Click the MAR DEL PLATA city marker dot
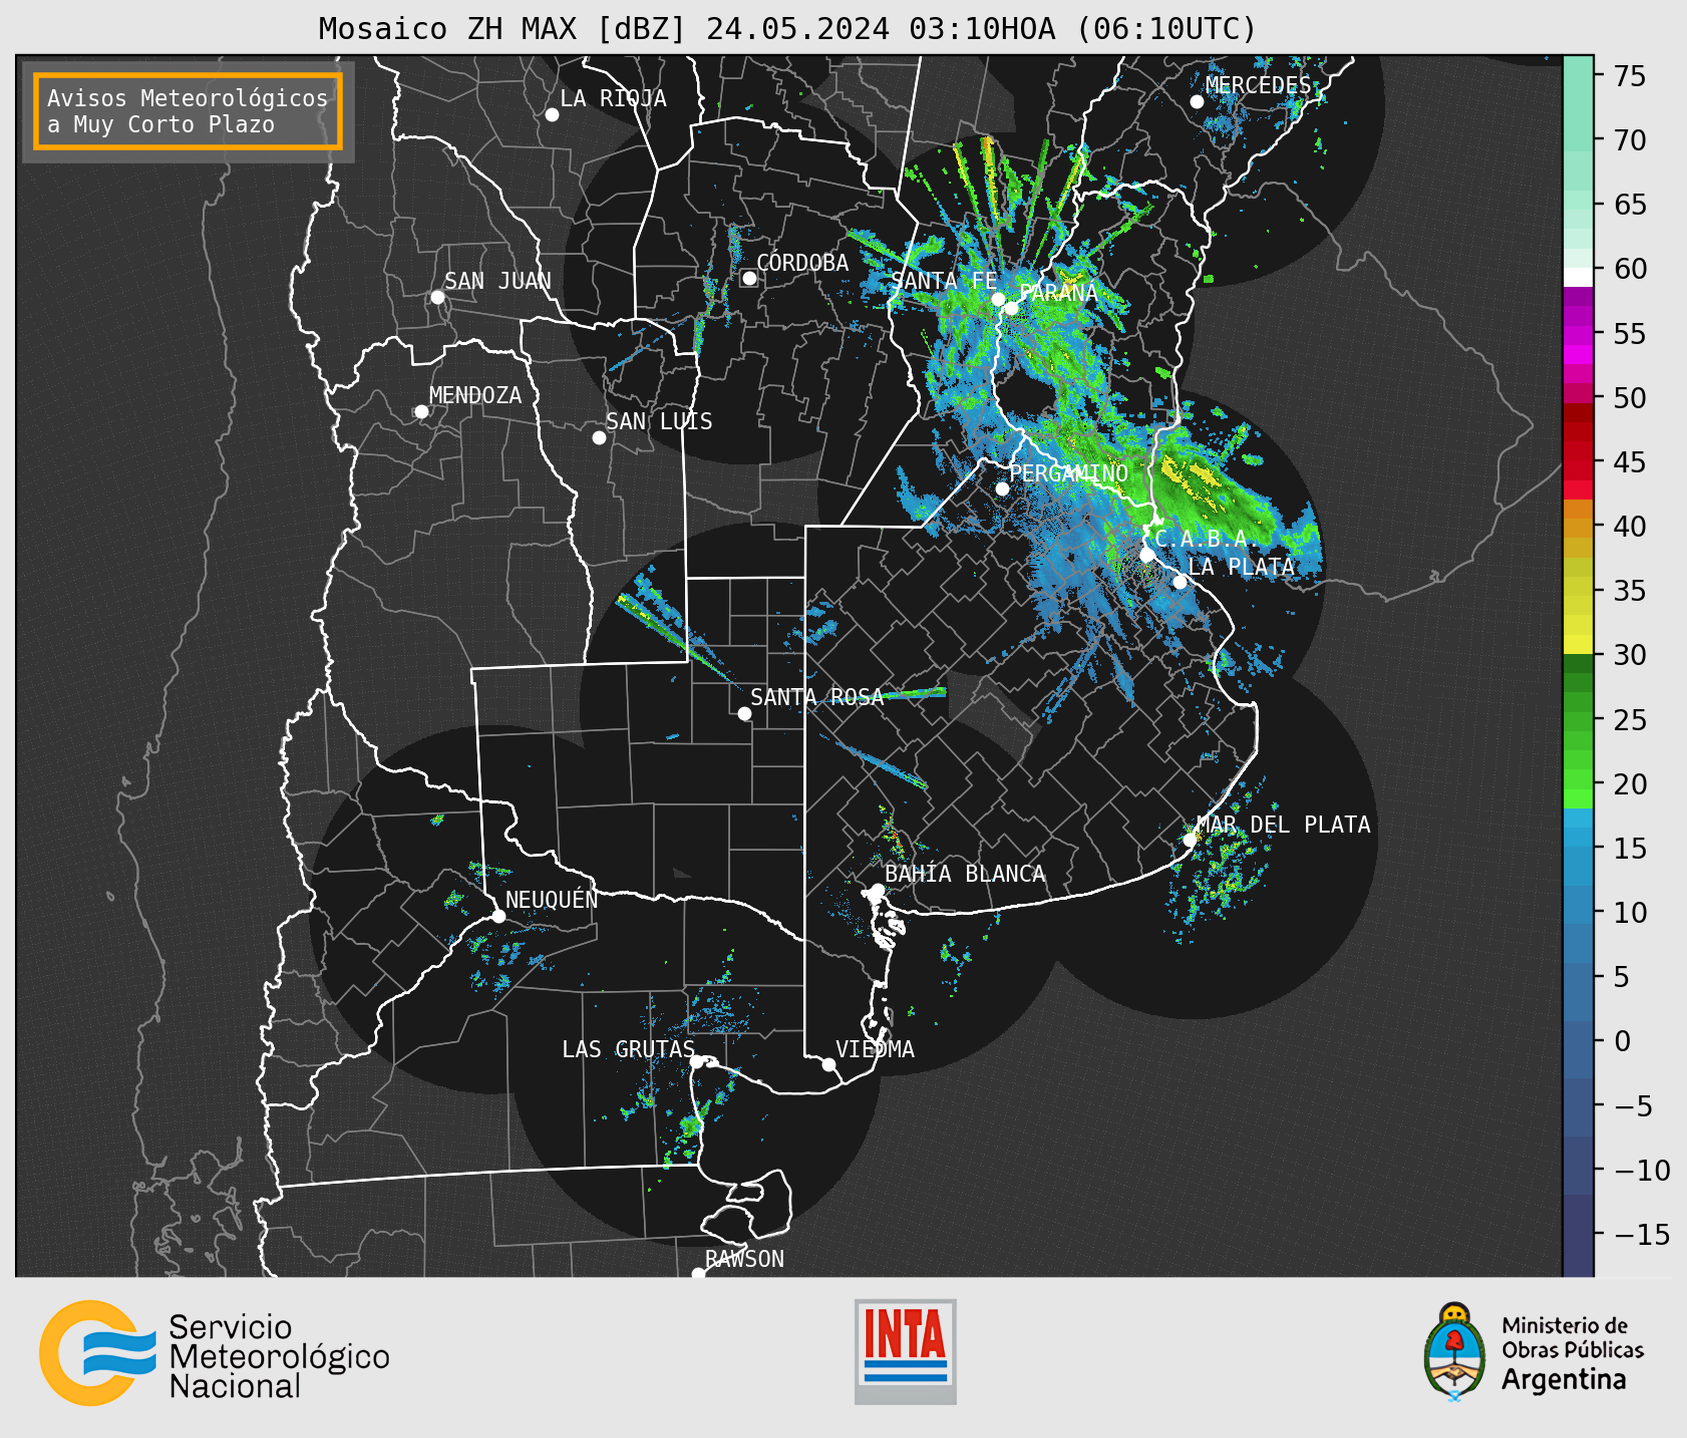Screen dimensions: 1687x1438 point(1190,840)
